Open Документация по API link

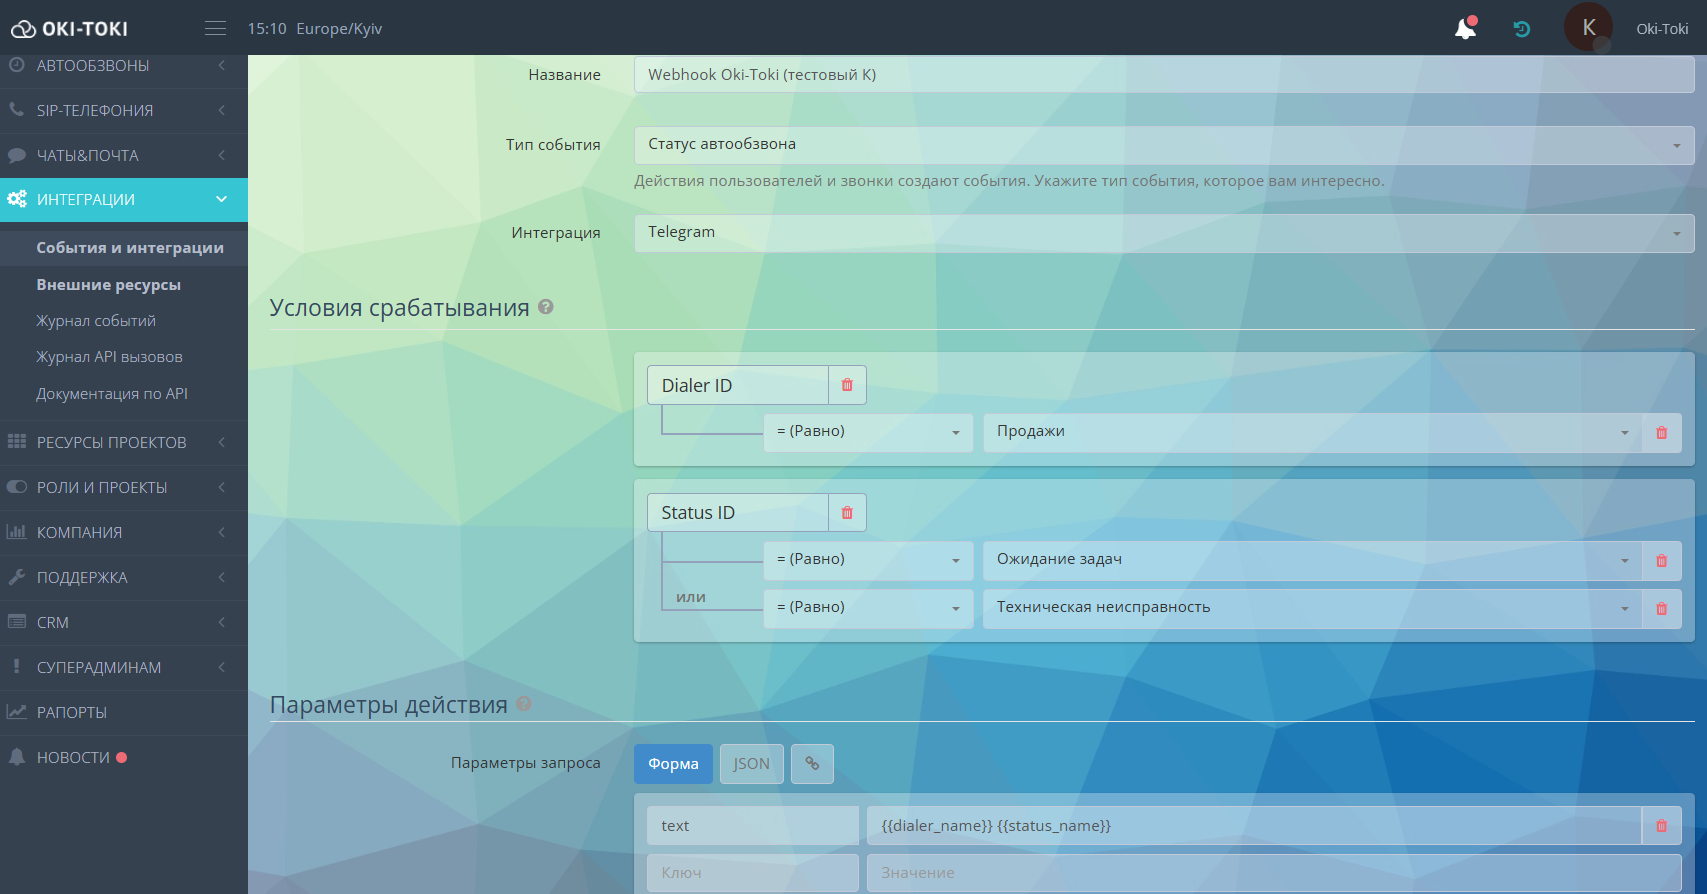(x=112, y=394)
